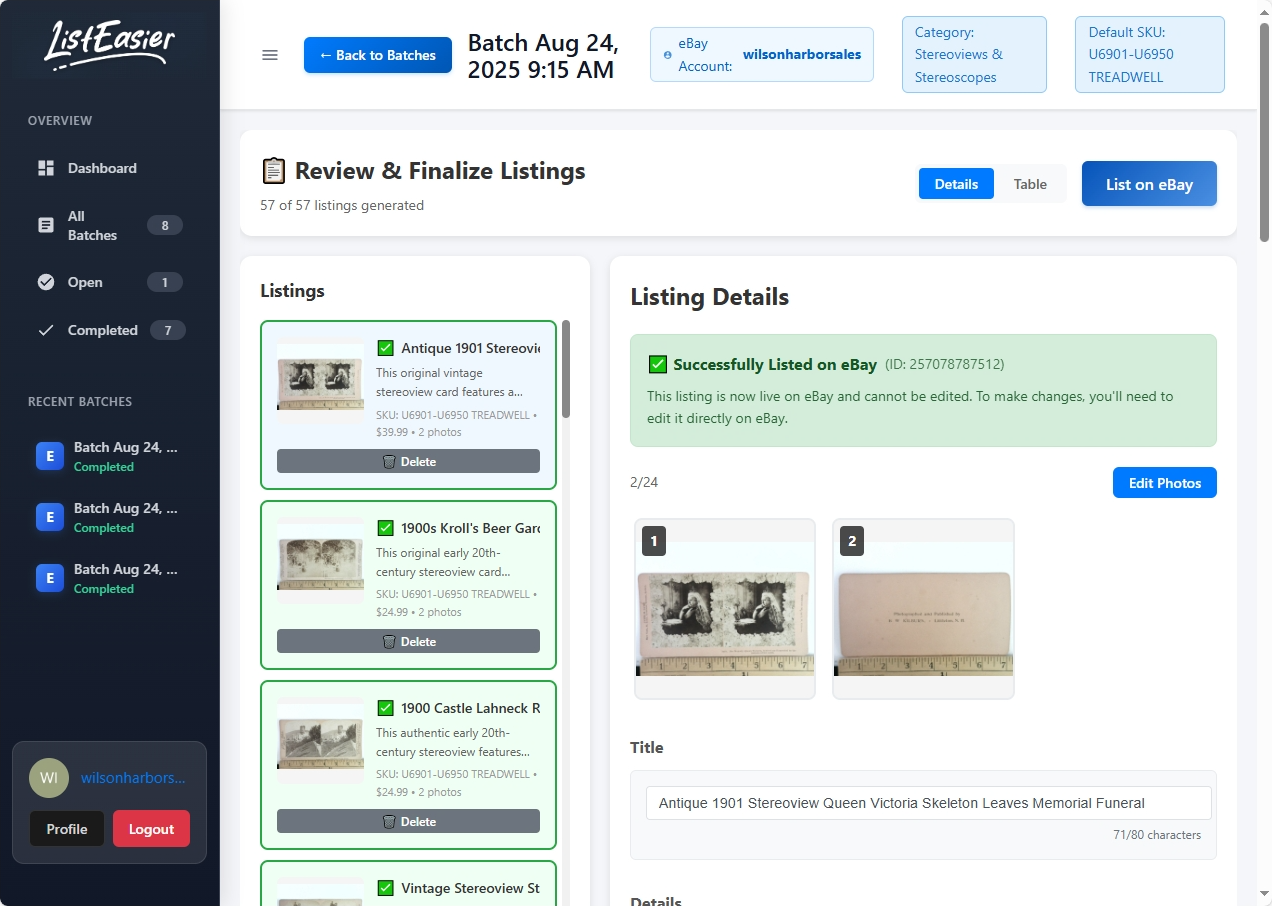The image size is (1272, 906).
Task: Open photo 2 back of stereoview
Action: [923, 609]
